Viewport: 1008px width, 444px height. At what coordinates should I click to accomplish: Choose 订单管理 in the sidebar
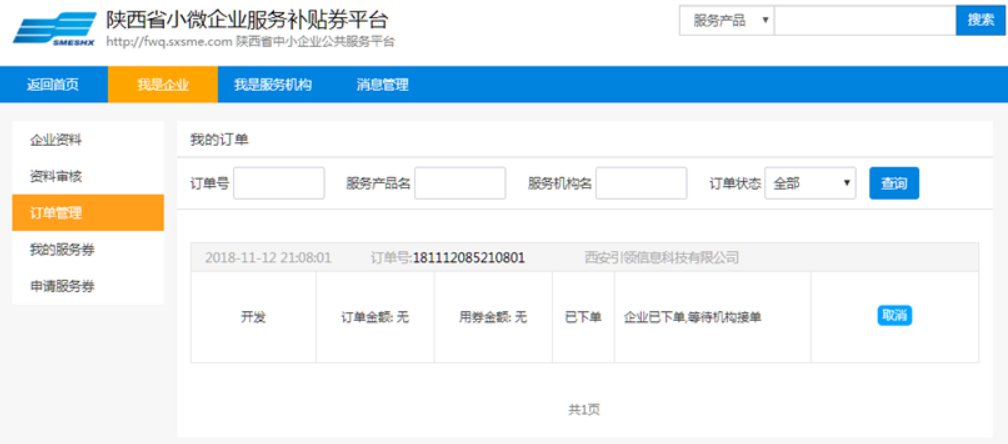click(56, 213)
